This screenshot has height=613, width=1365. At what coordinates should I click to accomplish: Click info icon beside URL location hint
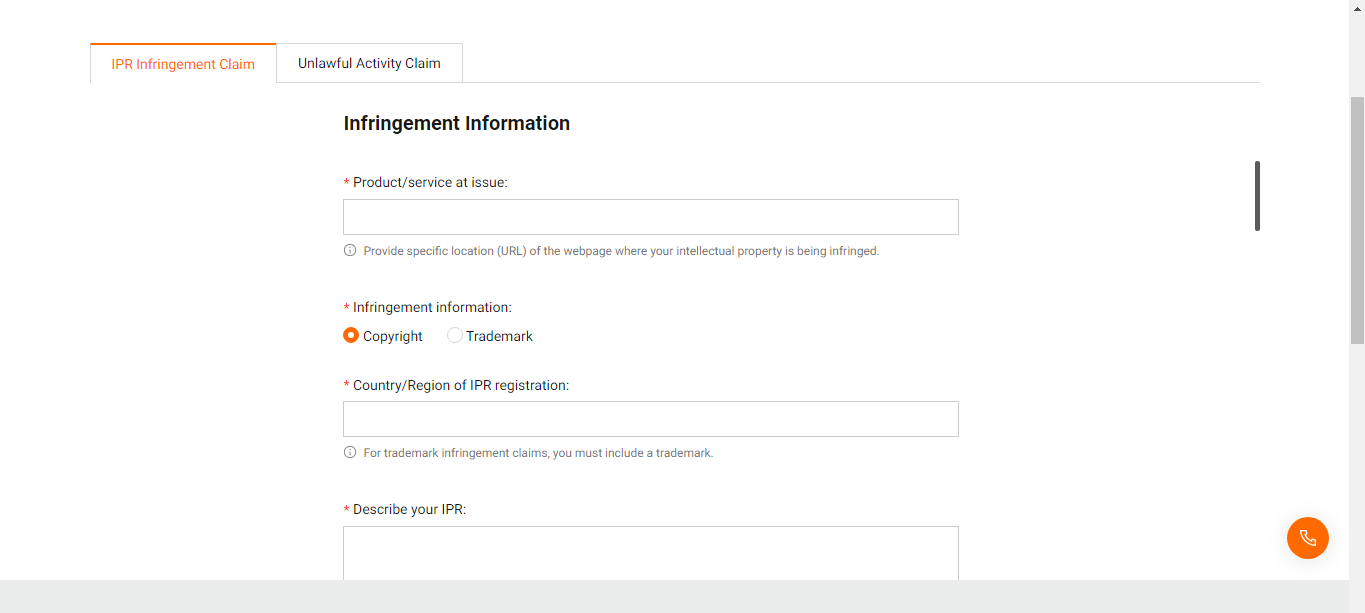click(x=350, y=251)
